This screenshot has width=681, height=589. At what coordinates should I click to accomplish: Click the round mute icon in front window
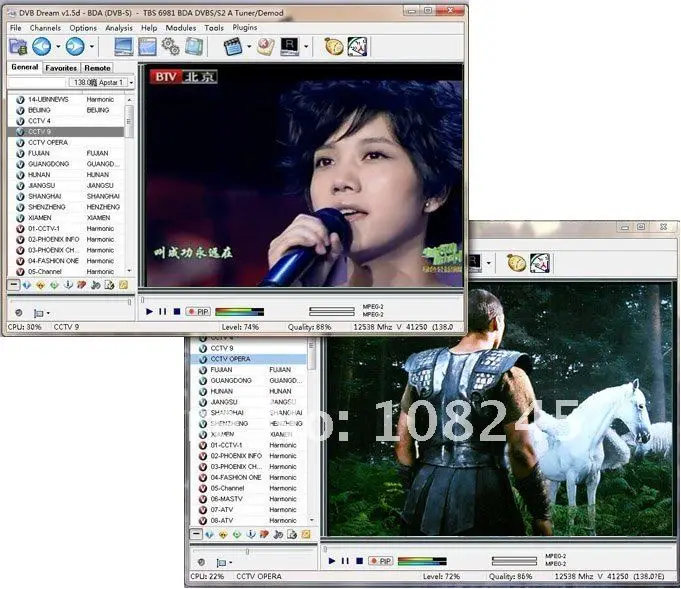point(19,313)
